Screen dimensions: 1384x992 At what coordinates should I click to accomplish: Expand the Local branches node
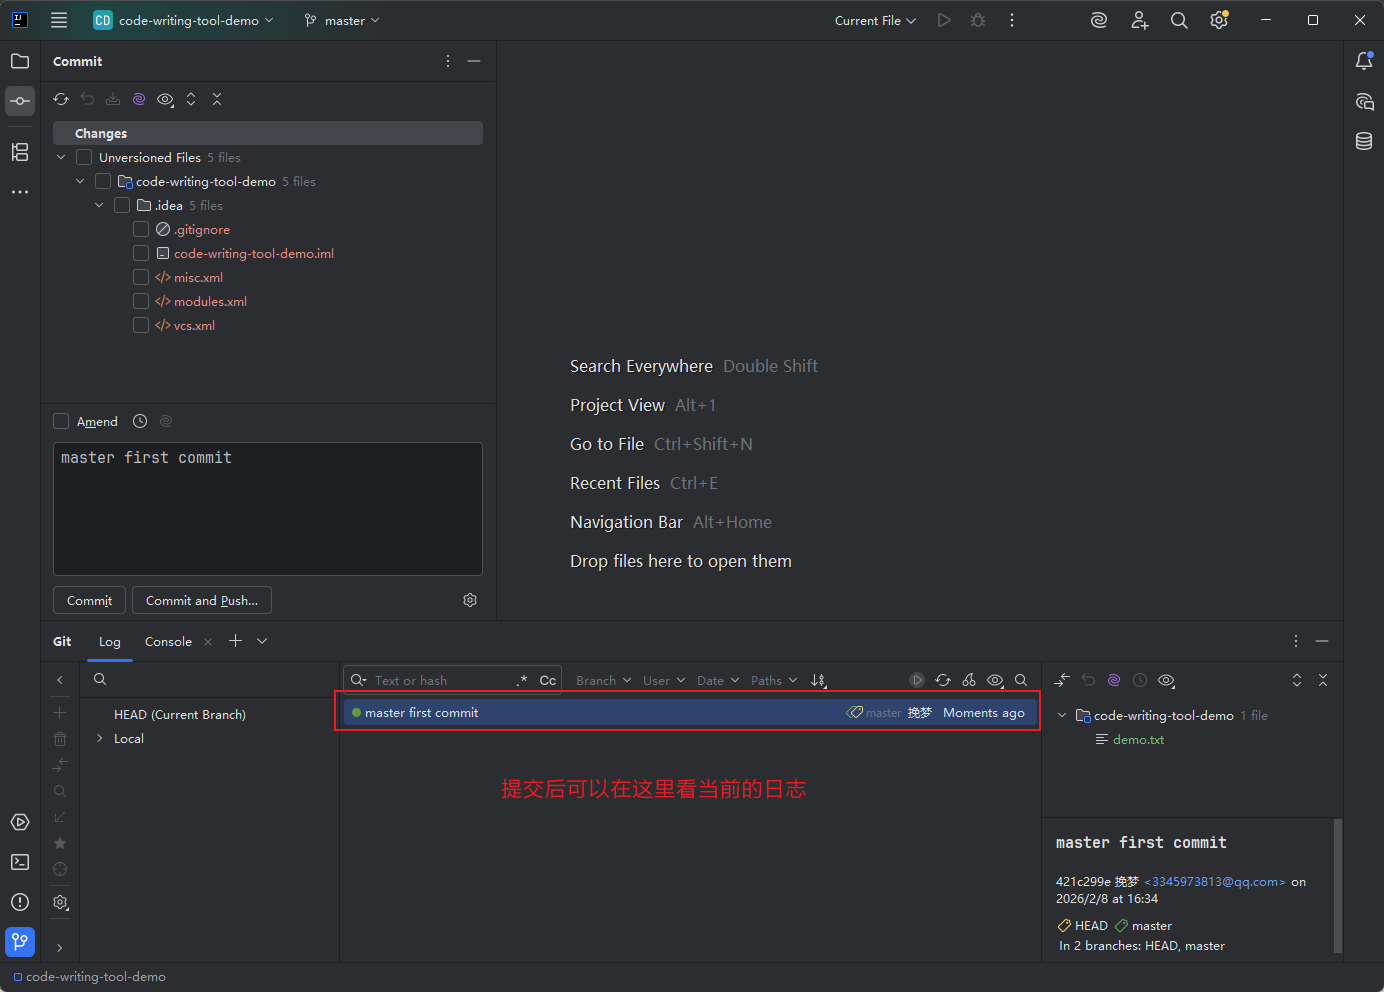pos(99,738)
